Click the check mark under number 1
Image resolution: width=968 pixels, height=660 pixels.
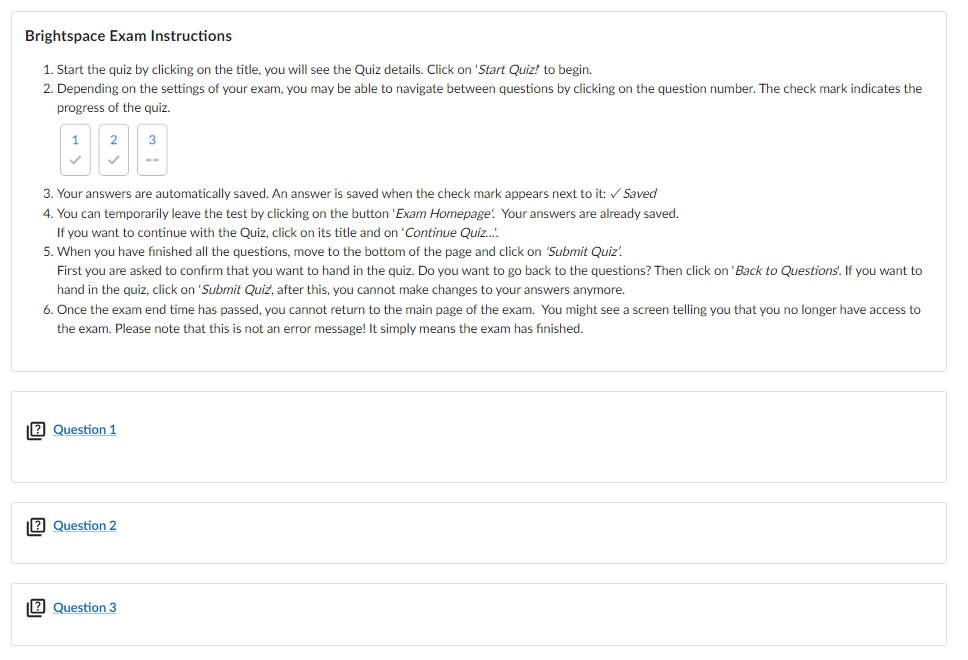[x=75, y=161]
